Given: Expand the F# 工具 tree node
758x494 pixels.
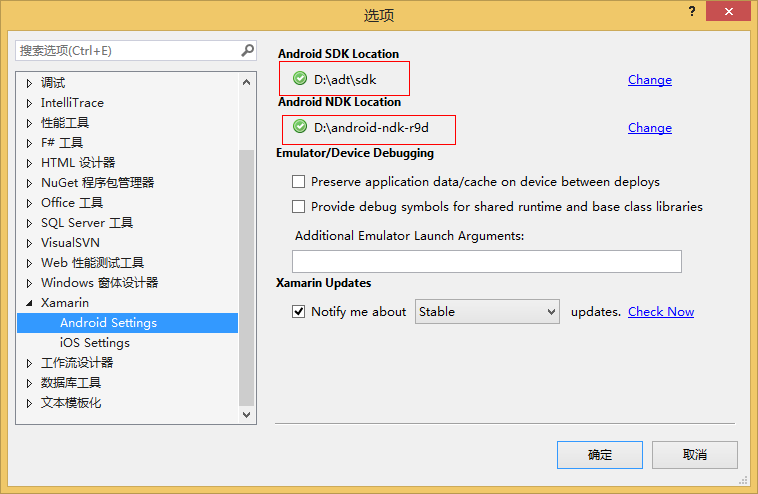Looking at the screenshot, I should (x=29, y=143).
